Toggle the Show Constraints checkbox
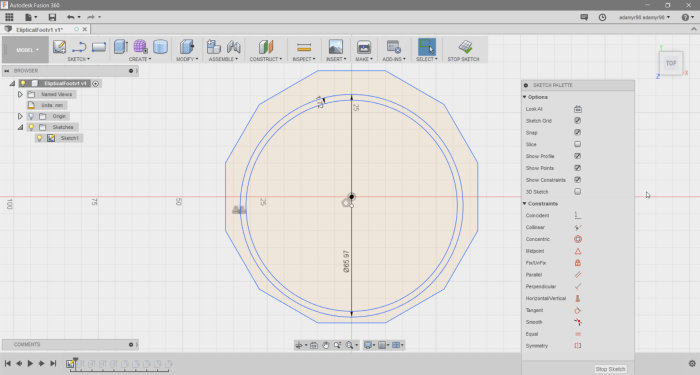This screenshot has height=375, width=700. (x=578, y=180)
